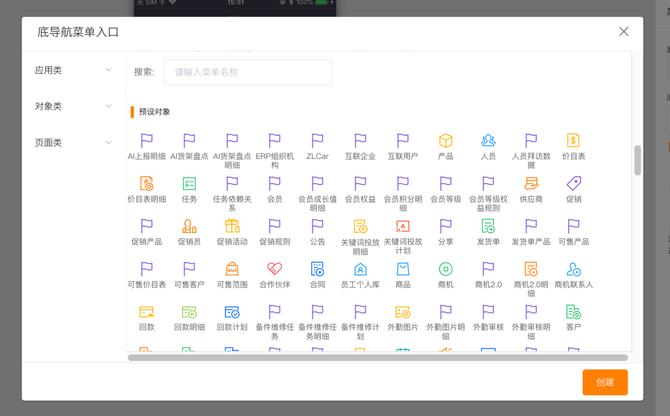This screenshot has height=416, width=670.
Task: Close the 底导航菜单入口 dialog
Action: (x=624, y=31)
